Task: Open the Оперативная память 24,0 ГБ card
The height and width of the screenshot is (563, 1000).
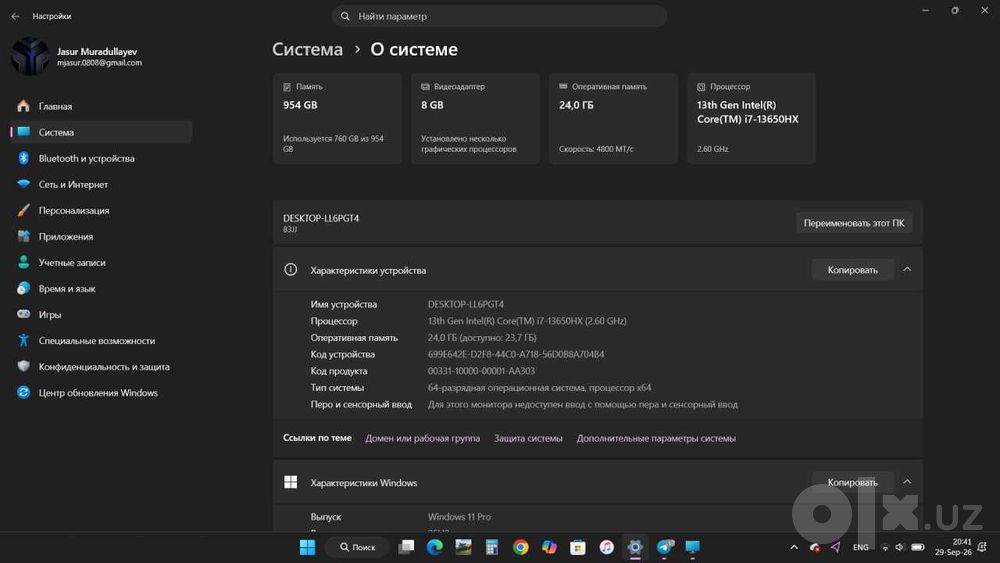Action: (x=614, y=119)
